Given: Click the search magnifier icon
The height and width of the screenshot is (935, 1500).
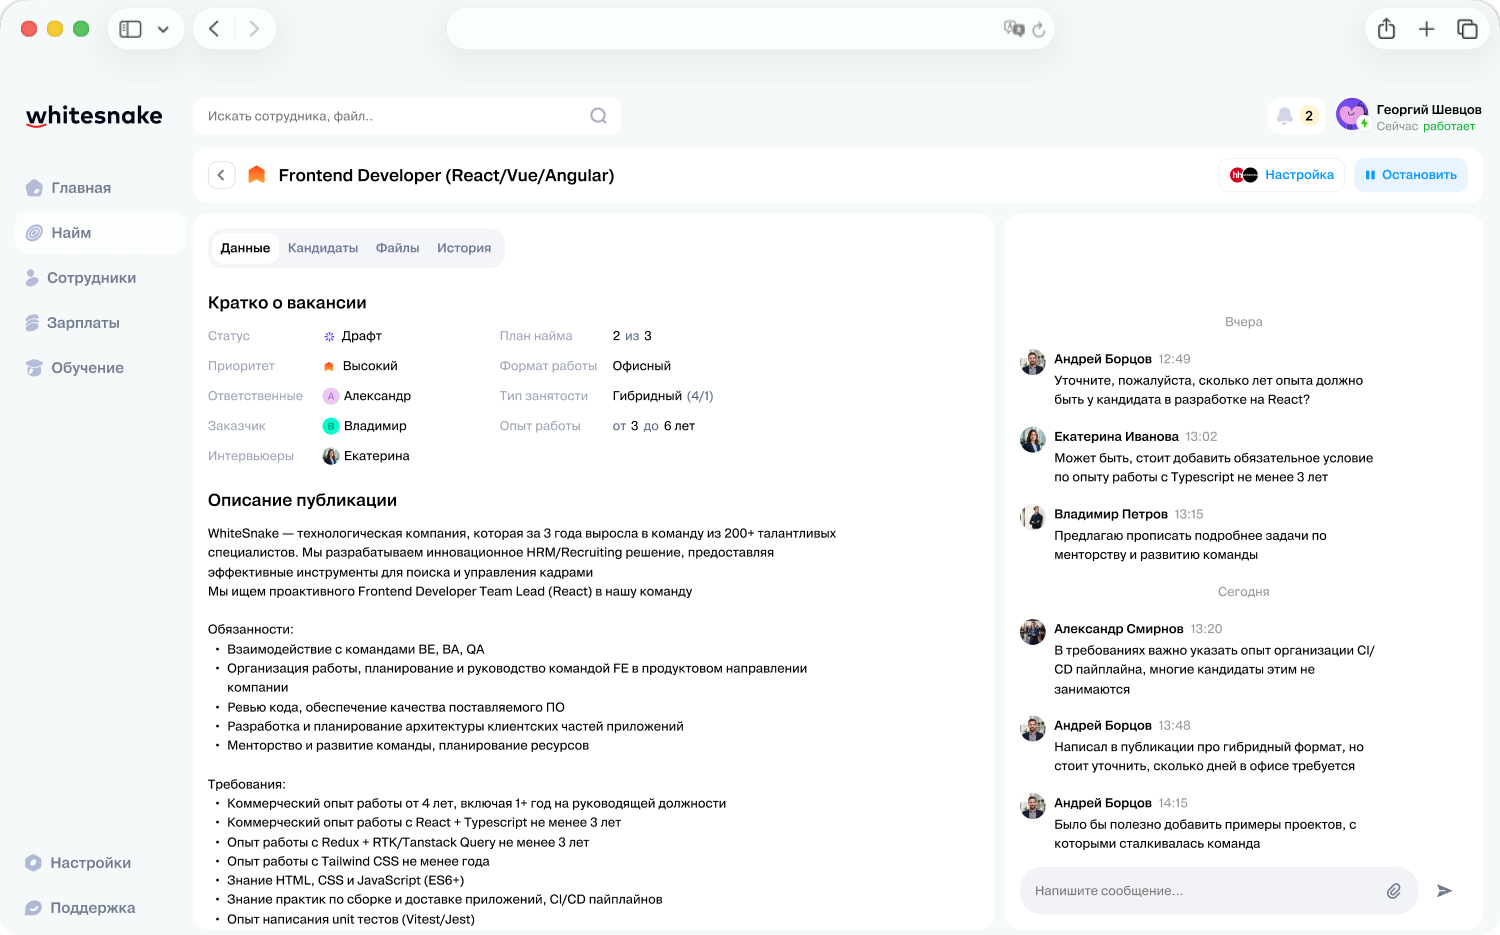Looking at the screenshot, I should point(598,116).
